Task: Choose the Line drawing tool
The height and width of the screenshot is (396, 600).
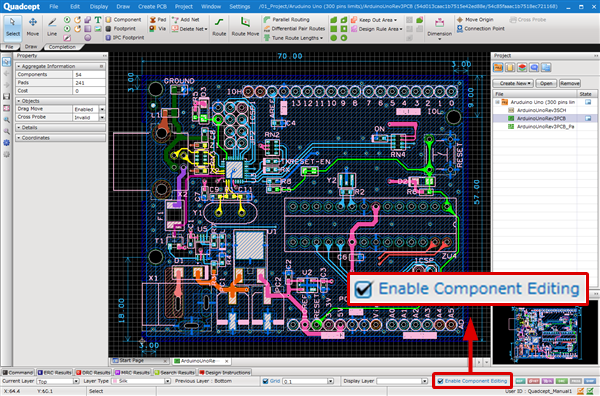Action: [52, 27]
